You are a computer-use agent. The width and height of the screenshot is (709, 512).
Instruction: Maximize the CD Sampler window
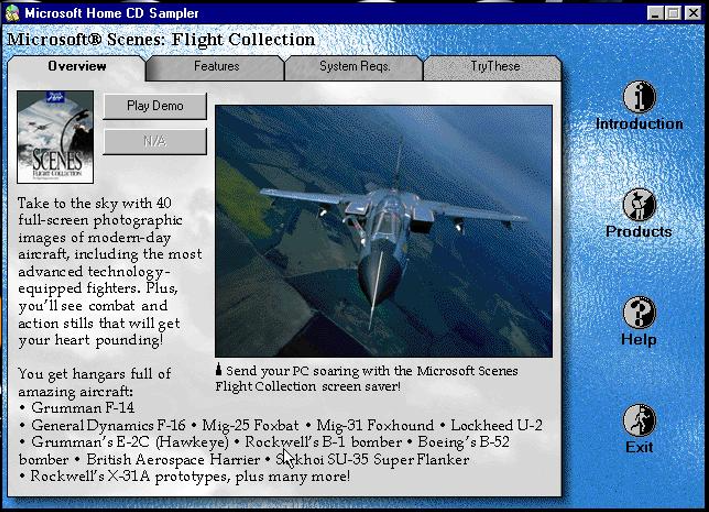(x=673, y=13)
